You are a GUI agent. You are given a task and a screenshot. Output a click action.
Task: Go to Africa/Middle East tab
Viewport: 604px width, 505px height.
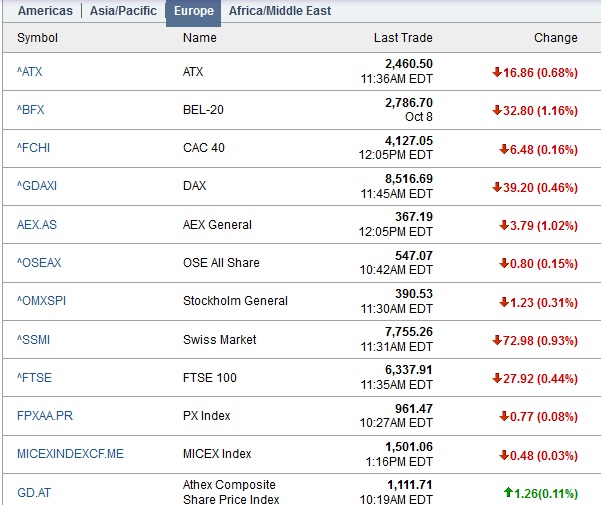coord(280,11)
